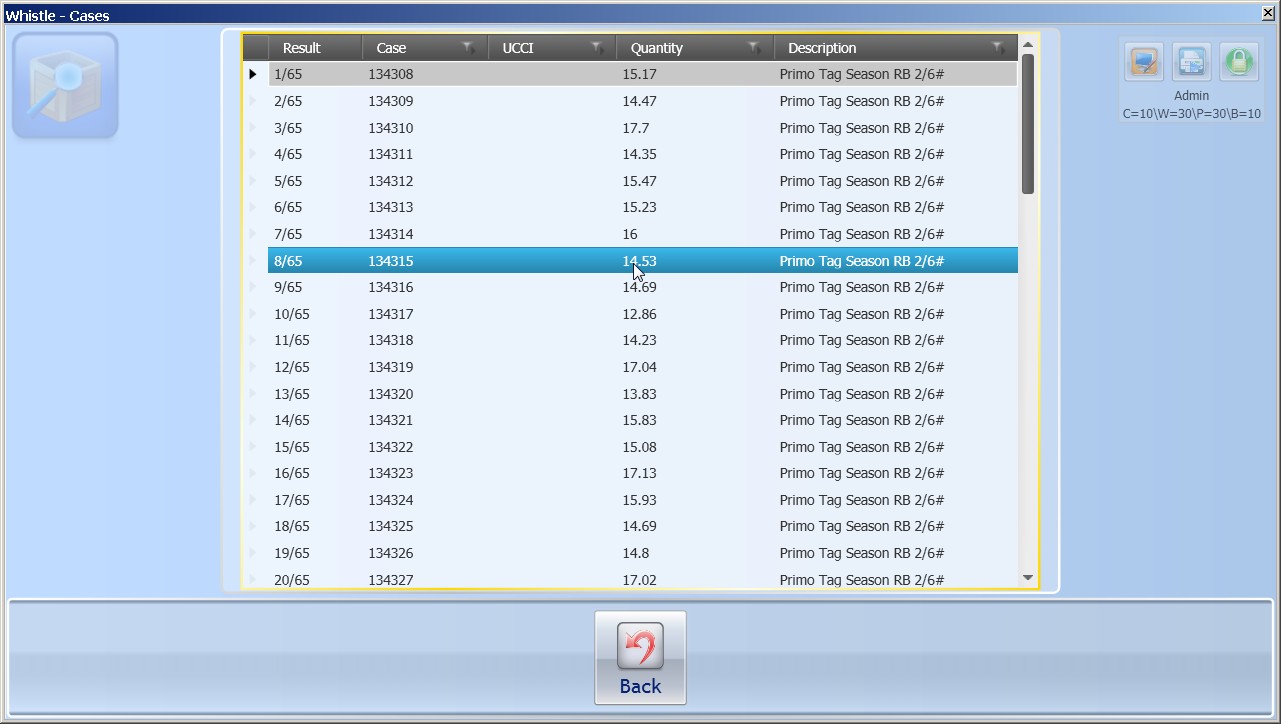Select case number 134314
Image resolution: width=1281 pixels, height=724 pixels.
[x=390, y=234]
